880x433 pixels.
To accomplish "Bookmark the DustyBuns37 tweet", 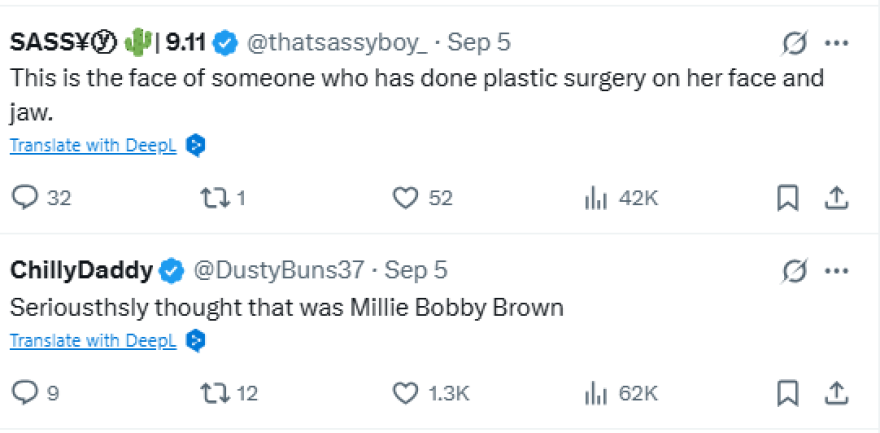I will (788, 393).
